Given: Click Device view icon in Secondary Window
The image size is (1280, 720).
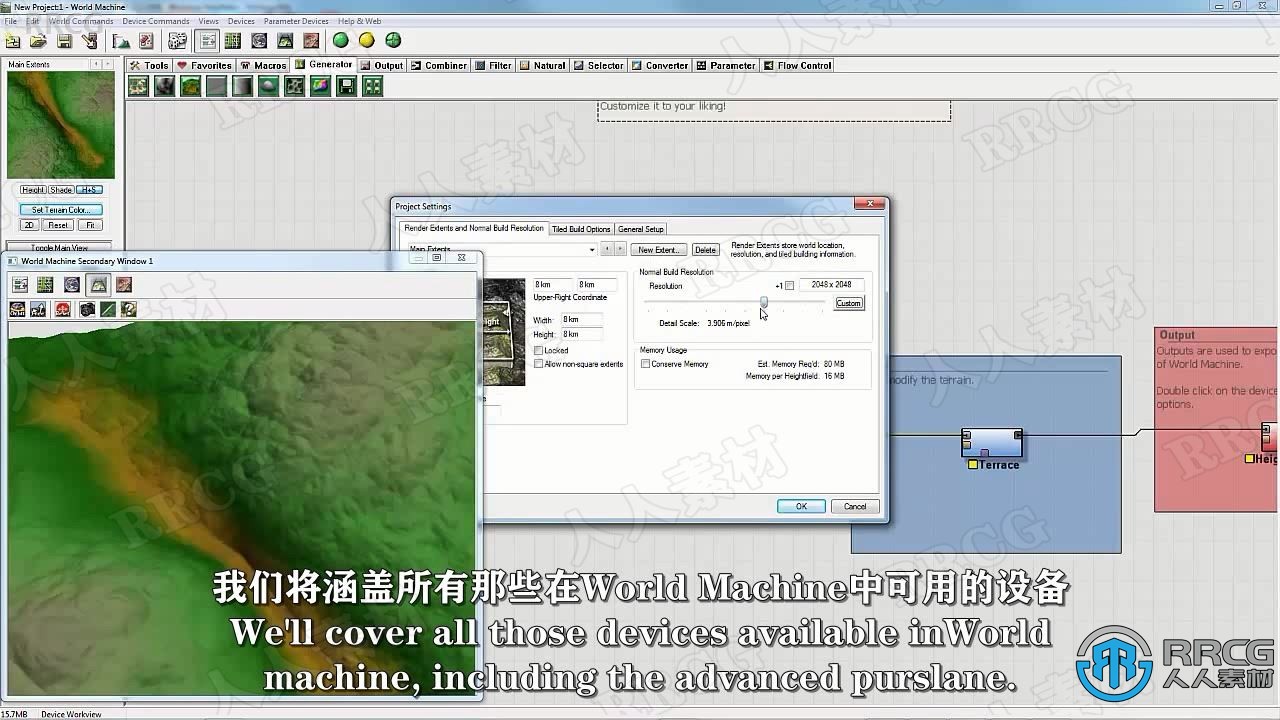Looking at the screenshot, I should click(20, 285).
